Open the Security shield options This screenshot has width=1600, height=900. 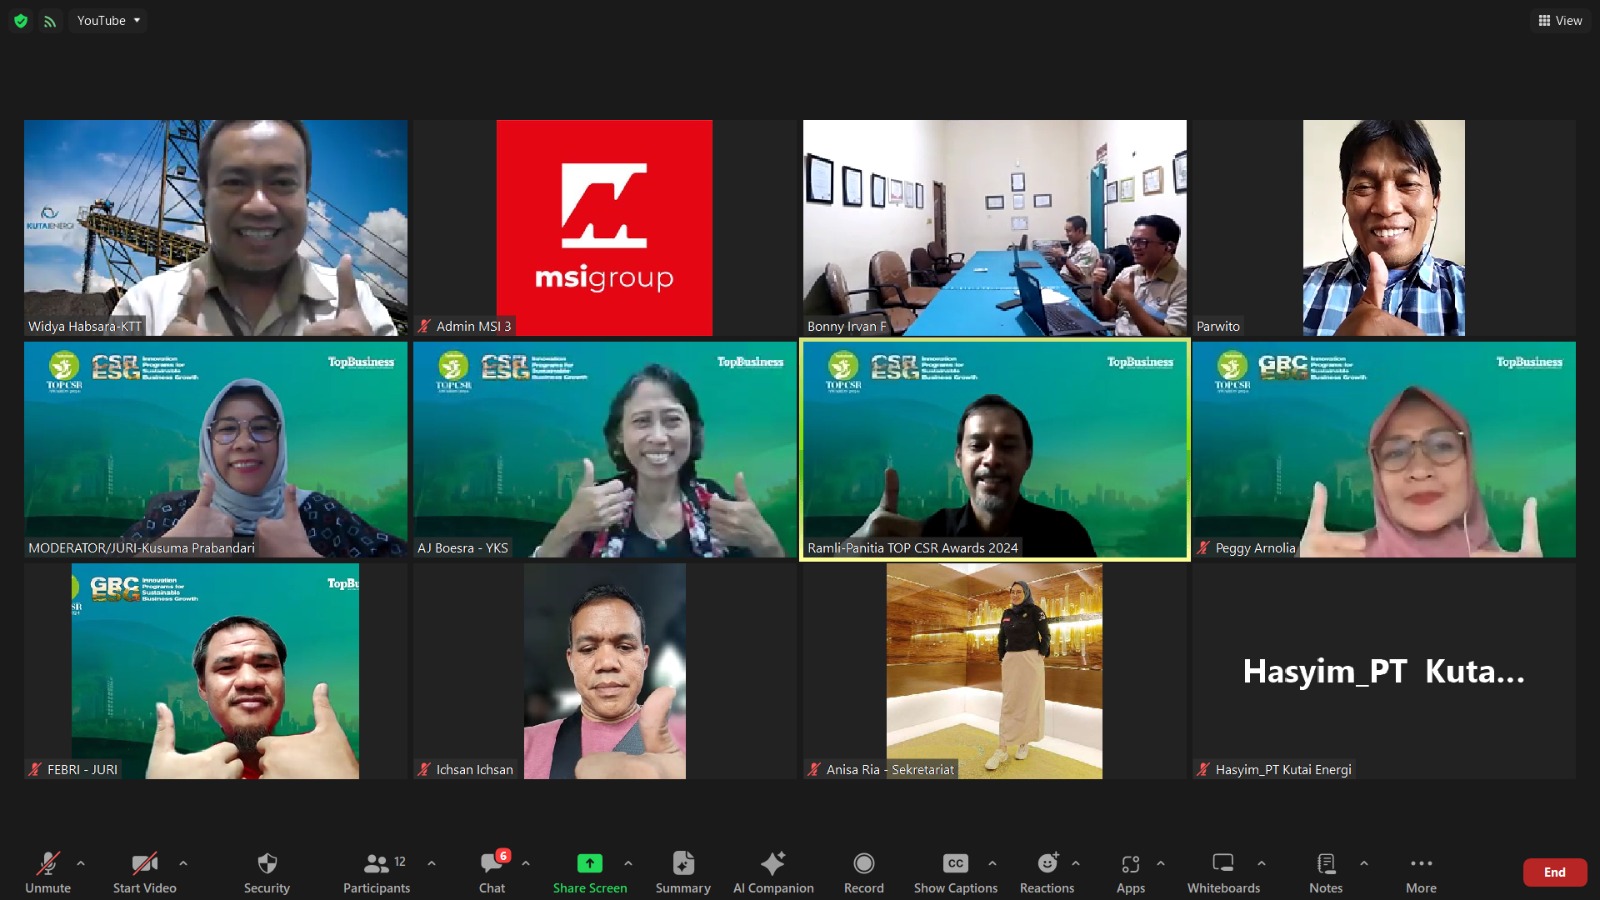pos(266,872)
